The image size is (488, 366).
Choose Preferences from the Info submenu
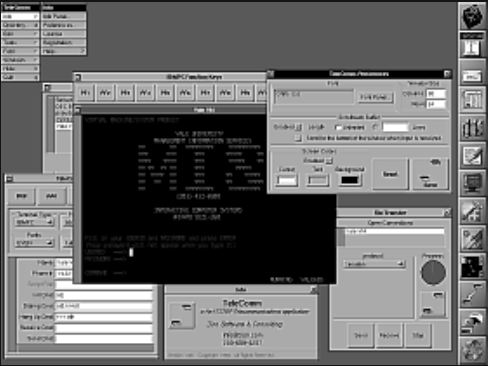click(x=64, y=25)
